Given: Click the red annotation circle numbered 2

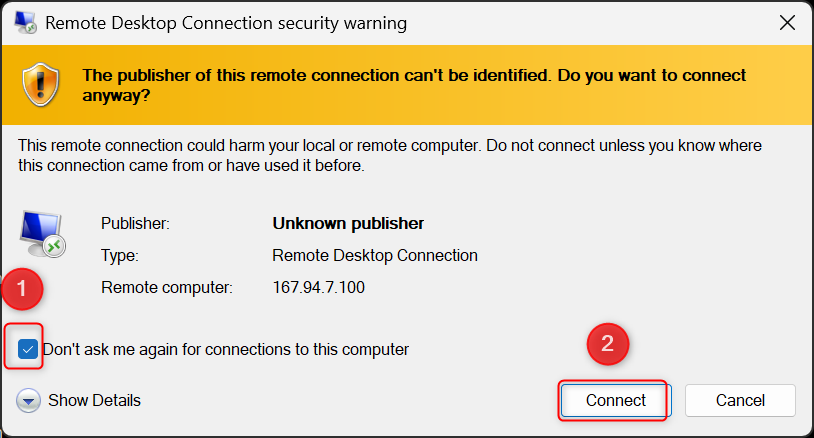Looking at the screenshot, I should click(x=606, y=345).
